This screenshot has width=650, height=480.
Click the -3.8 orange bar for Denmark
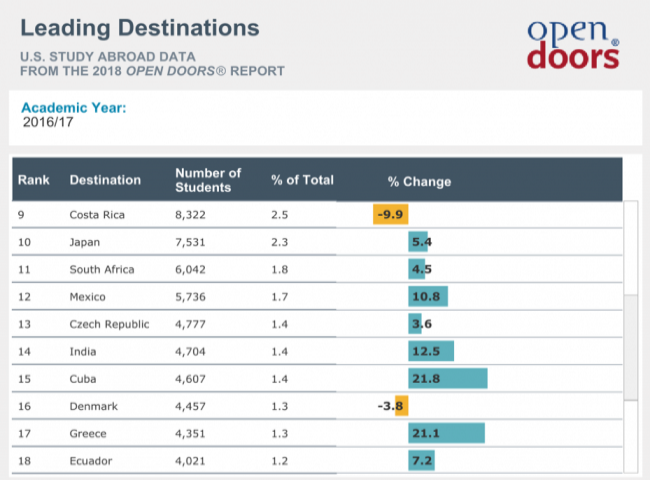click(402, 406)
